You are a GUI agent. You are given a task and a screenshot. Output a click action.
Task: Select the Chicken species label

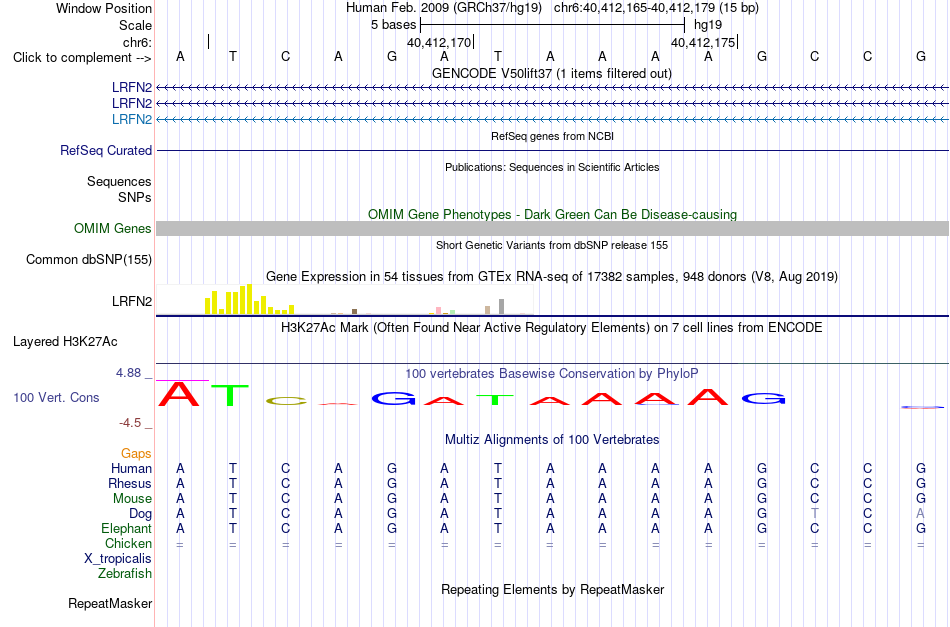(128, 543)
